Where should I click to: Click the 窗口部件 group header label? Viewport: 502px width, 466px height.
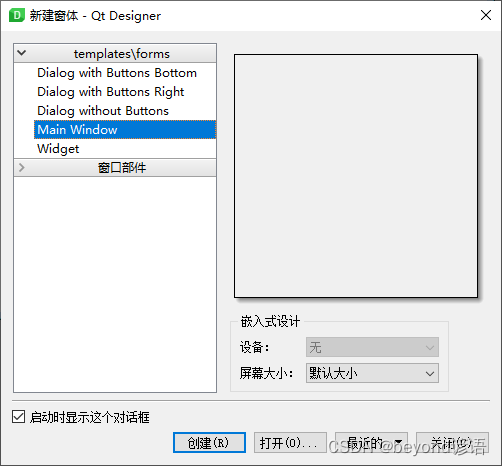(122, 168)
